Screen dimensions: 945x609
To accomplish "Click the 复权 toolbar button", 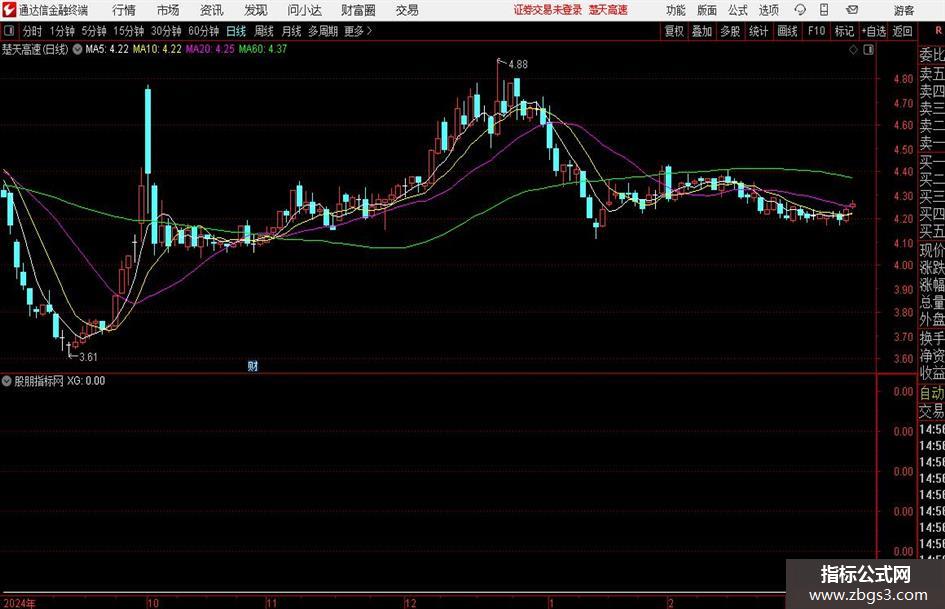I will click(x=674, y=31).
